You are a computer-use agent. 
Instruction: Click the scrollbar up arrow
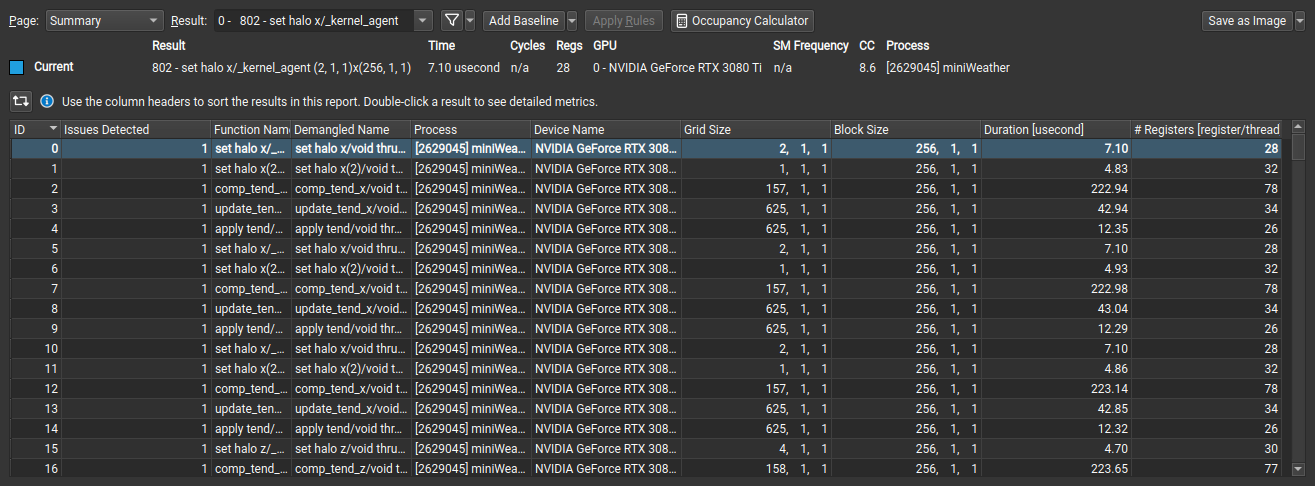click(1298, 128)
